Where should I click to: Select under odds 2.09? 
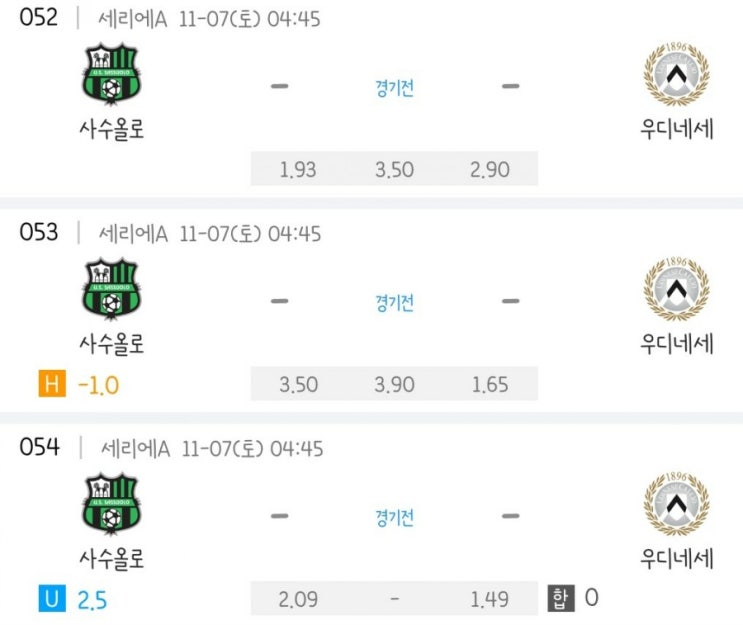tap(298, 599)
